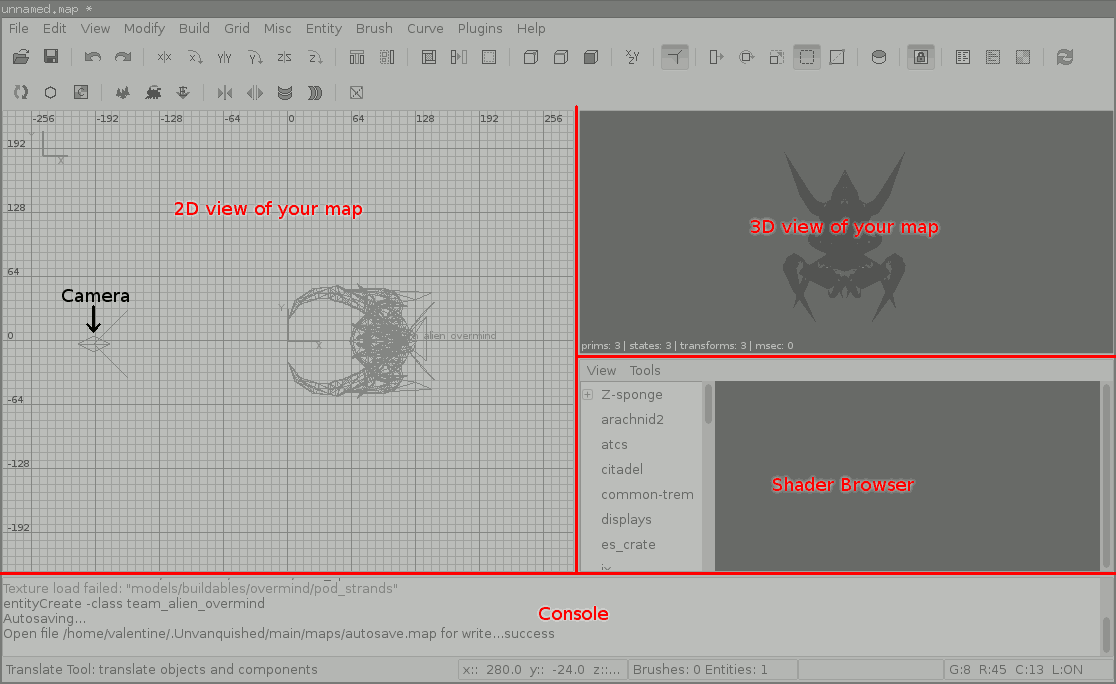Rotate selection around the y-axis
The width and height of the screenshot is (1116, 684).
[x=254, y=58]
